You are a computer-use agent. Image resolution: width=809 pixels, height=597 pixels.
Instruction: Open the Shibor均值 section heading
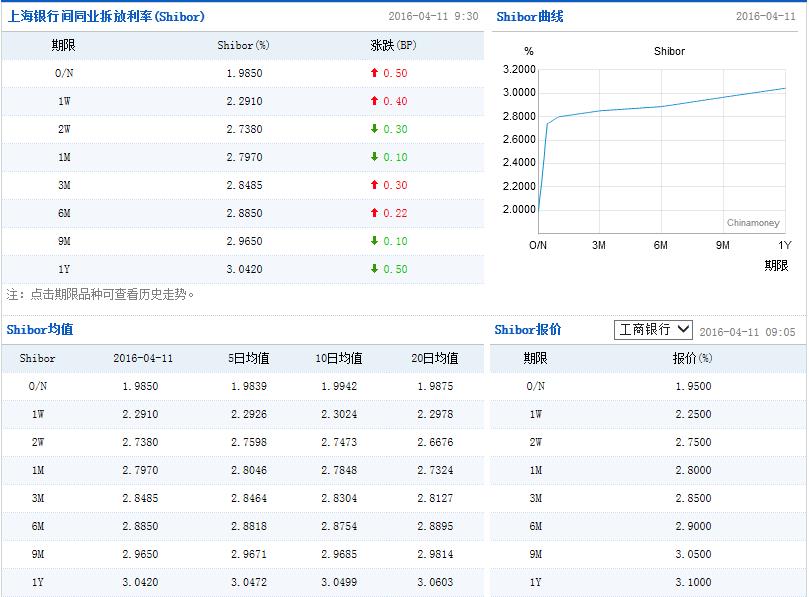click(x=40, y=329)
